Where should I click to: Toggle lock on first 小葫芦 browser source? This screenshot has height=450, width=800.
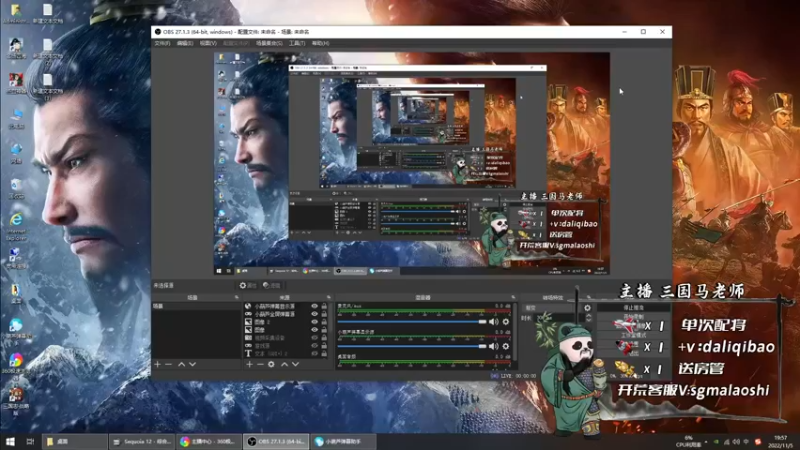tap(324, 307)
